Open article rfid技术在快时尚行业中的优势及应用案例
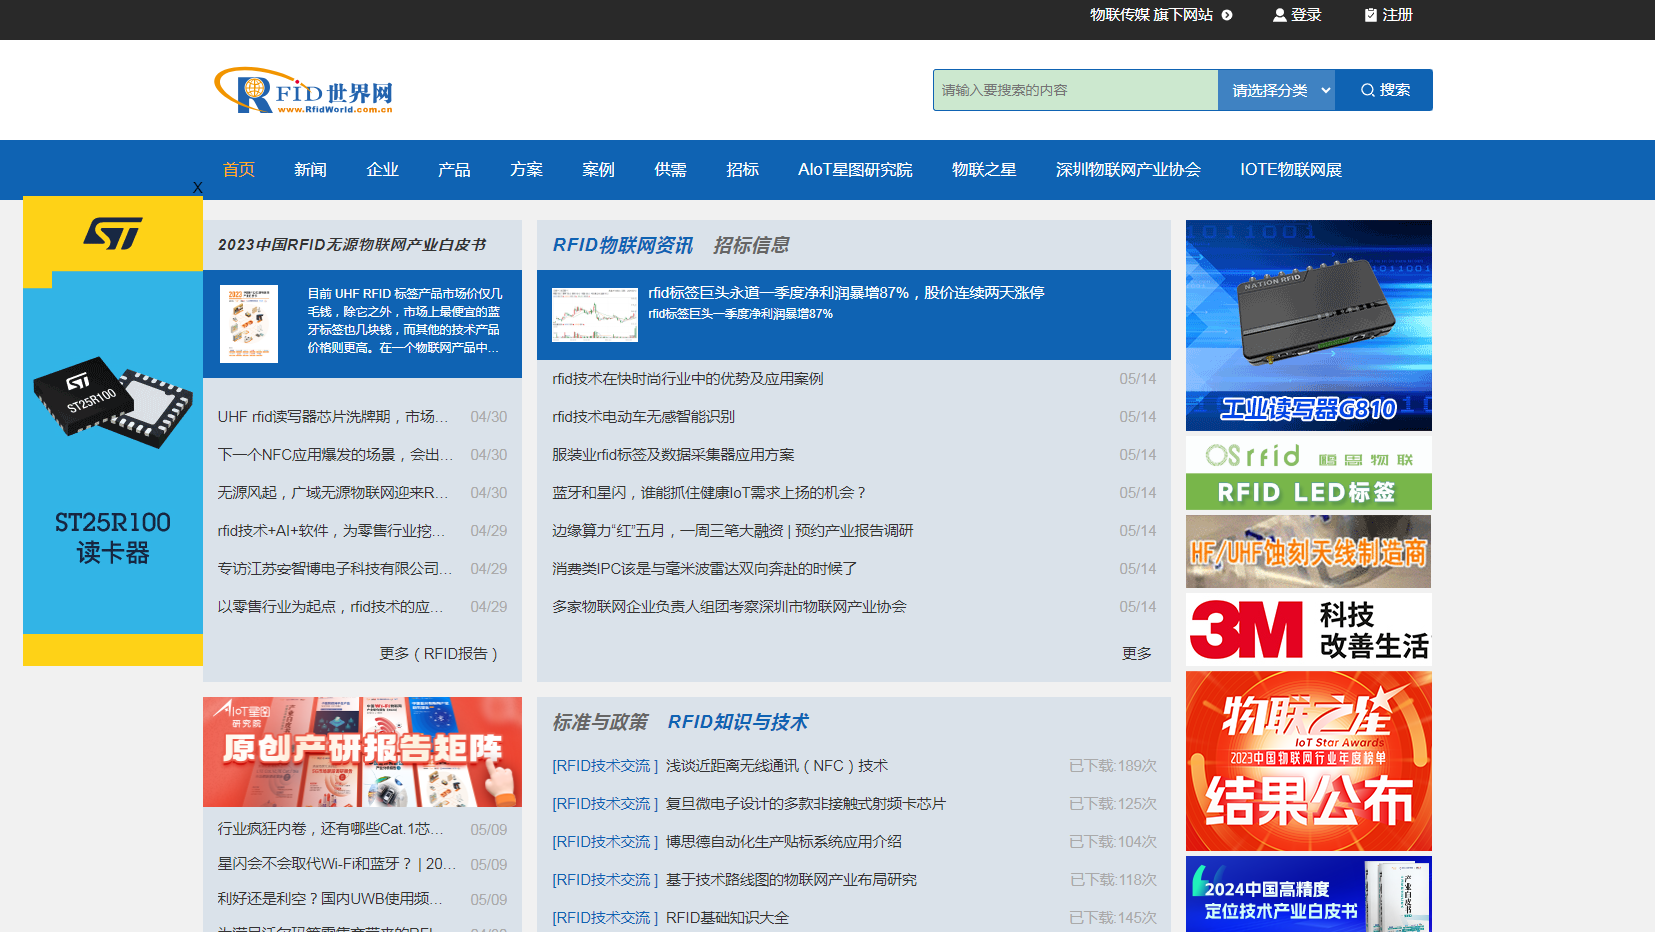 688,379
